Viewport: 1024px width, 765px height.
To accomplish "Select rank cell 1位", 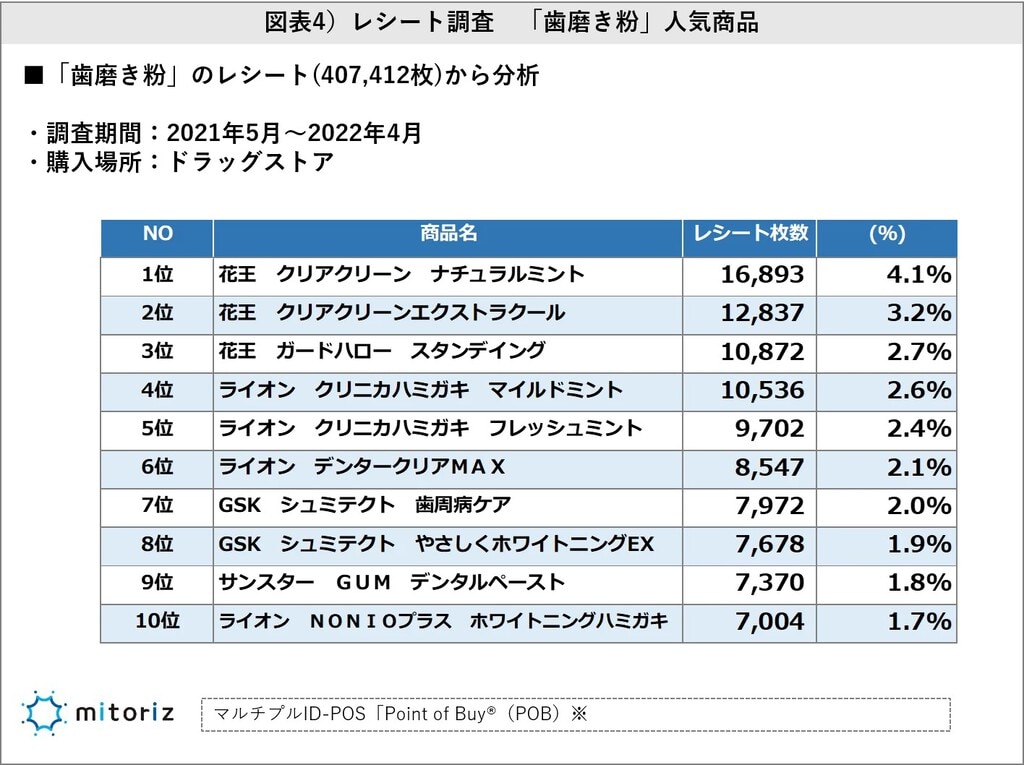I will tap(157, 274).
